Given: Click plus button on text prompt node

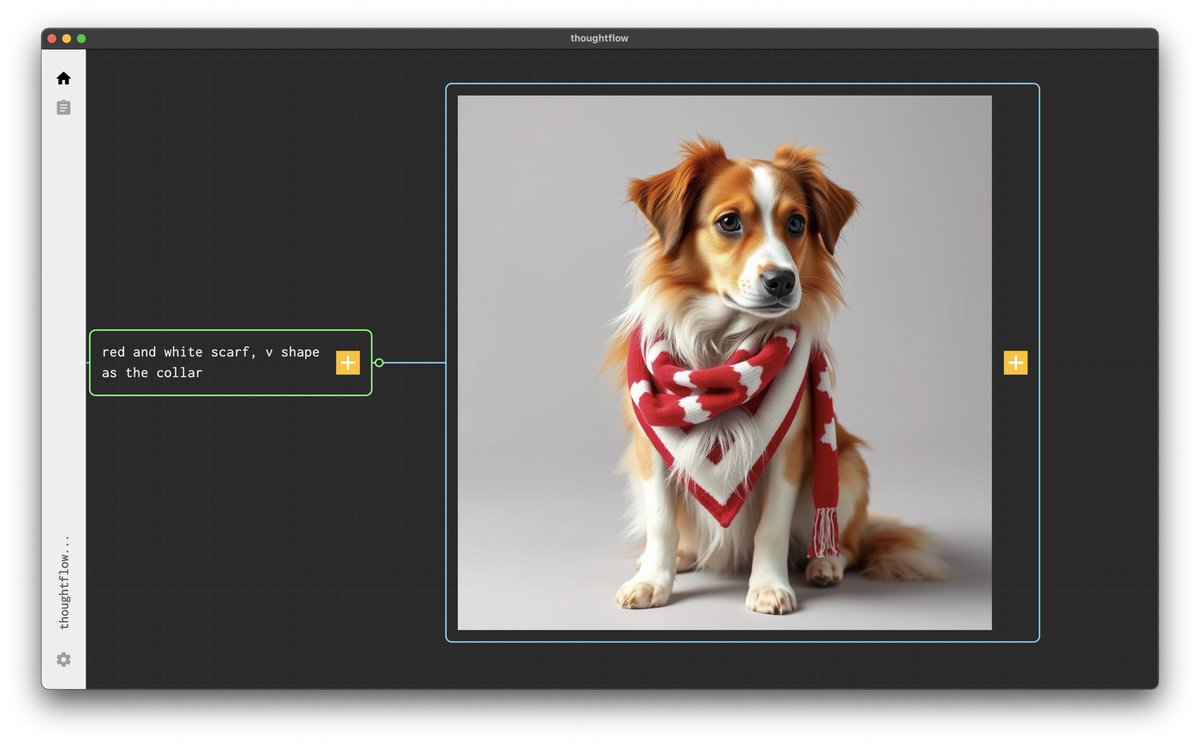Looking at the screenshot, I should tap(348, 363).
